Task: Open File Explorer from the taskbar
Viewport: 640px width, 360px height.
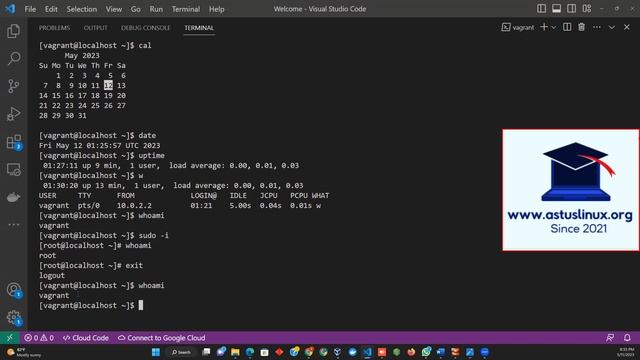Action: pos(235,352)
